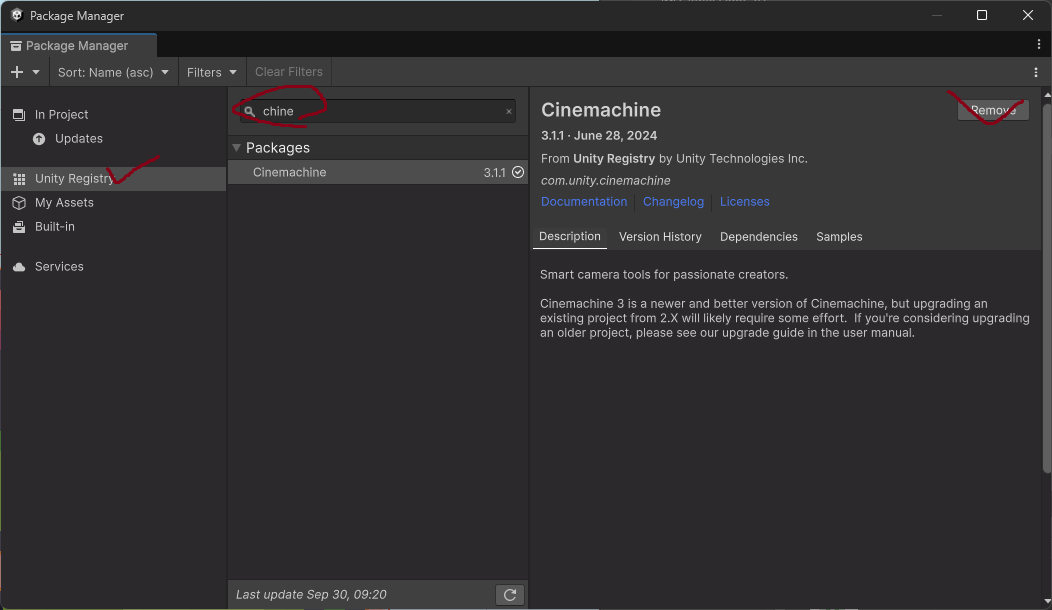Switch to the Dependencies tab
The image size is (1052, 610).
tap(758, 237)
